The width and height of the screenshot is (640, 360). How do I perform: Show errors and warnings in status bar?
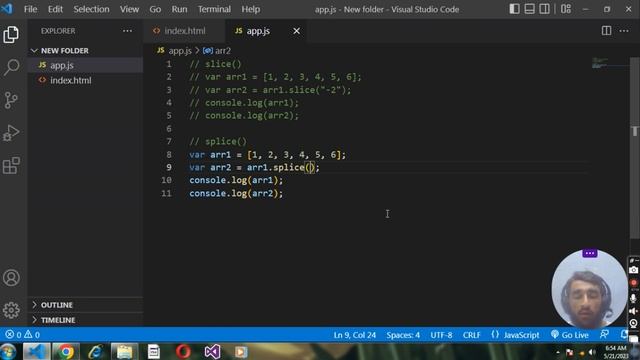coord(22,335)
